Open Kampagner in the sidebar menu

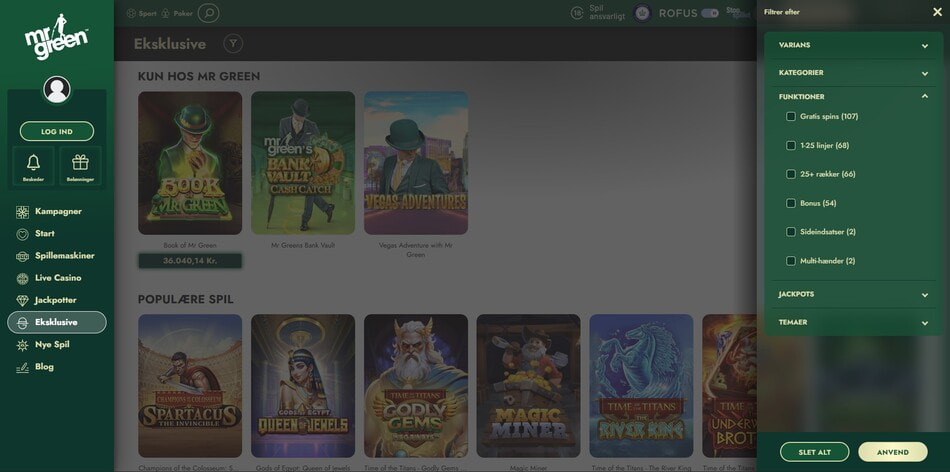[x=57, y=212]
